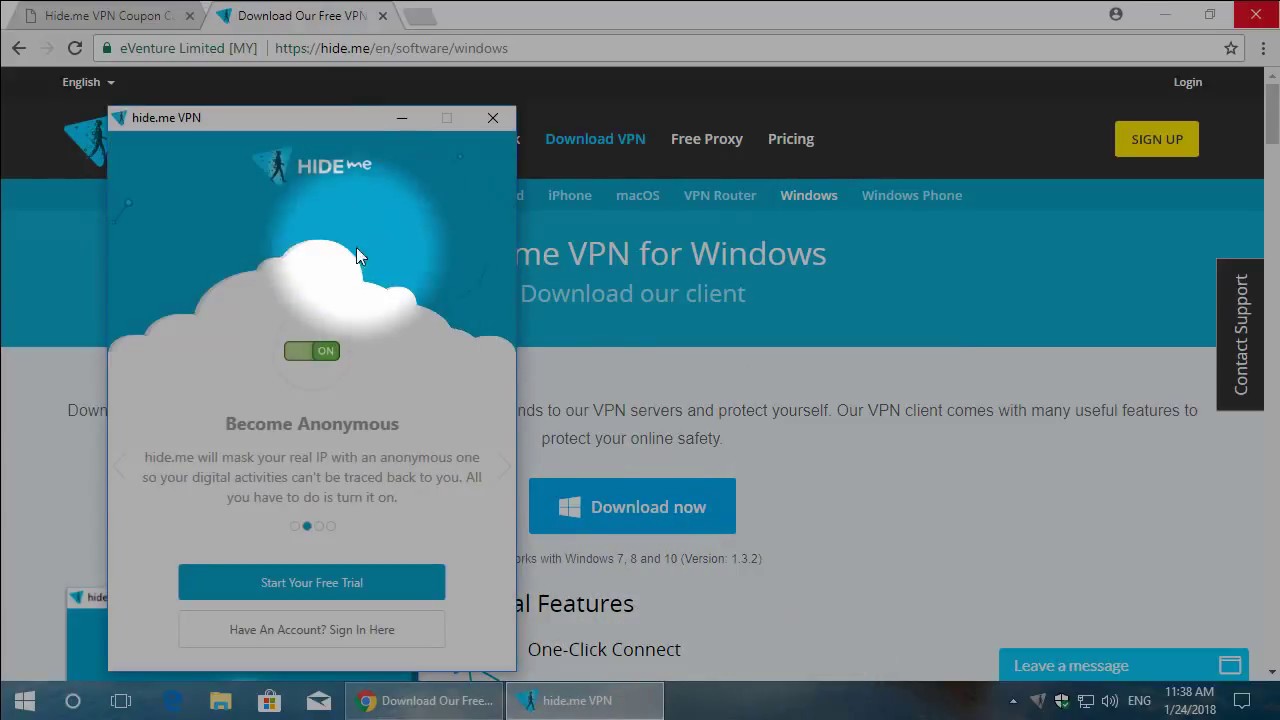Close the hide.me VPN window
Screen dimensions: 1280x720
click(493, 118)
